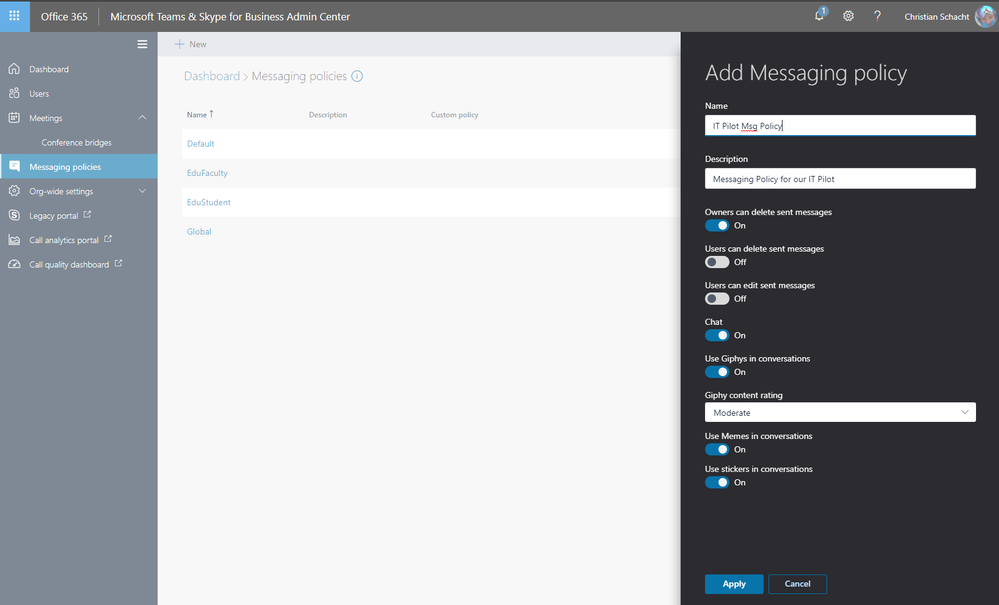This screenshot has width=999, height=605.
Task: Collapse sidebar with hamburger menu icon
Action: click(x=142, y=44)
